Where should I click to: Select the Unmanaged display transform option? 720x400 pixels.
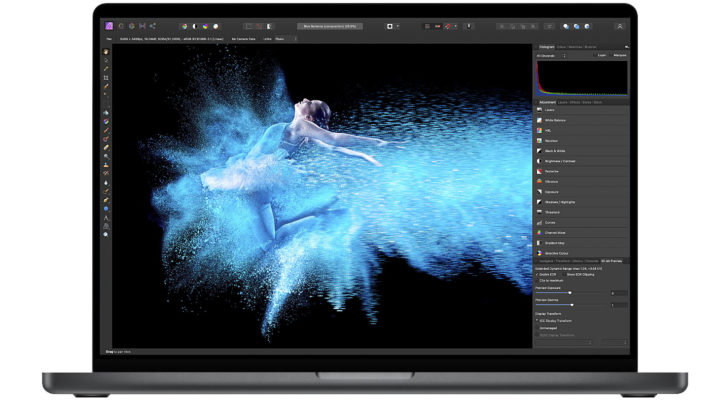[537, 328]
